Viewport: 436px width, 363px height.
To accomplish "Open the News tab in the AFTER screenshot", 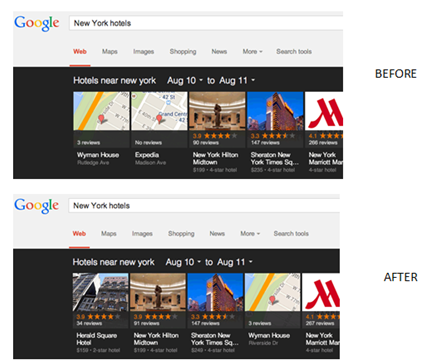I will (217, 234).
